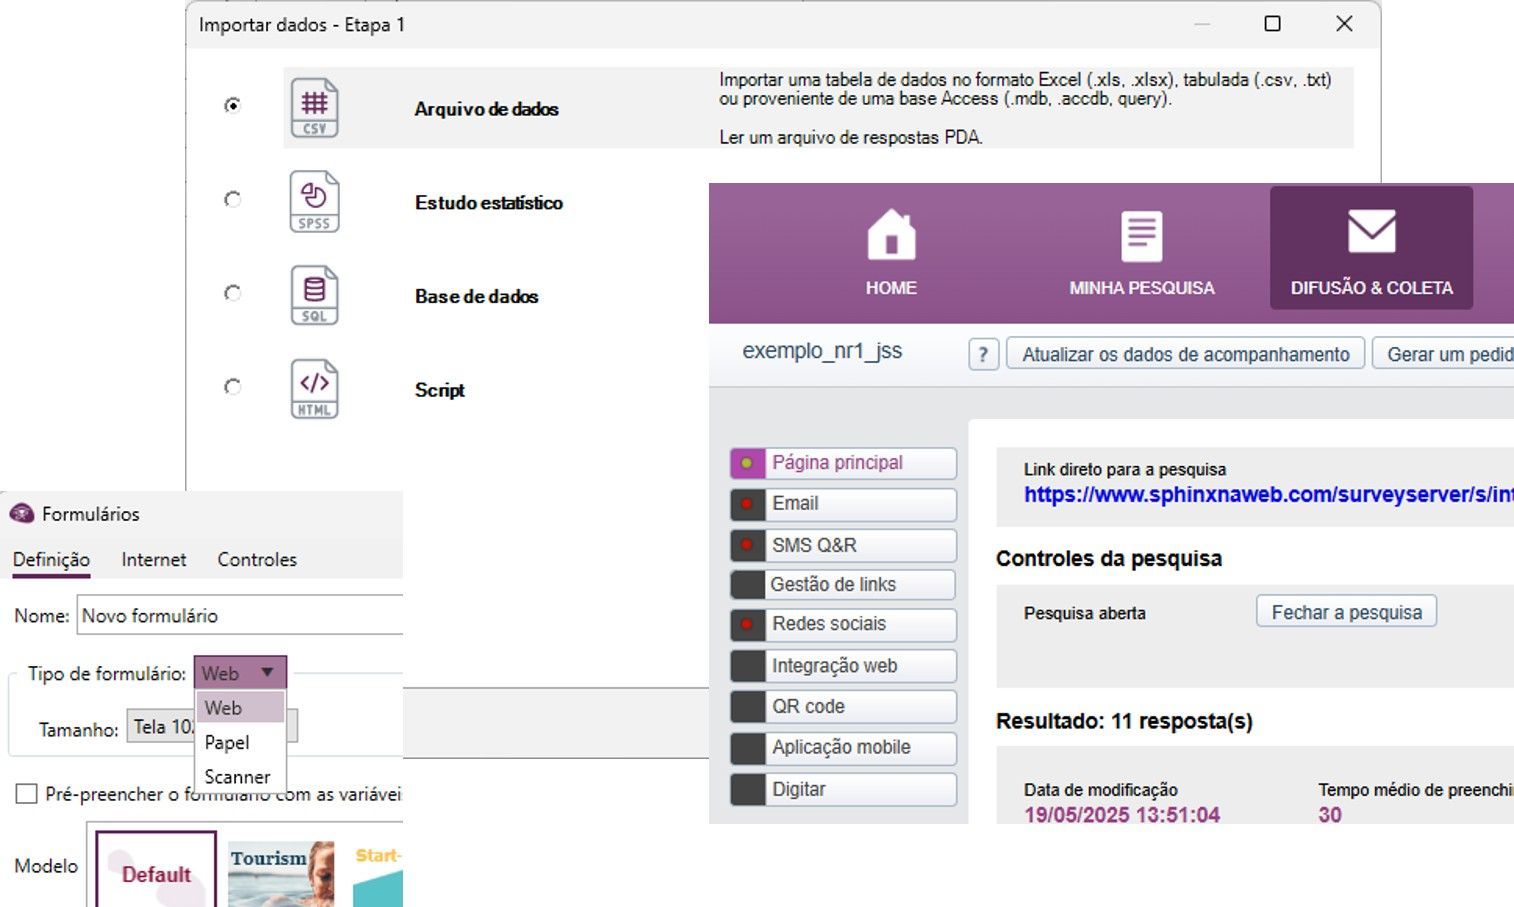This screenshot has height=907, width=1514.
Task: Click the 19/05/2025 13:51:04 modification date
Action: 1122,815
